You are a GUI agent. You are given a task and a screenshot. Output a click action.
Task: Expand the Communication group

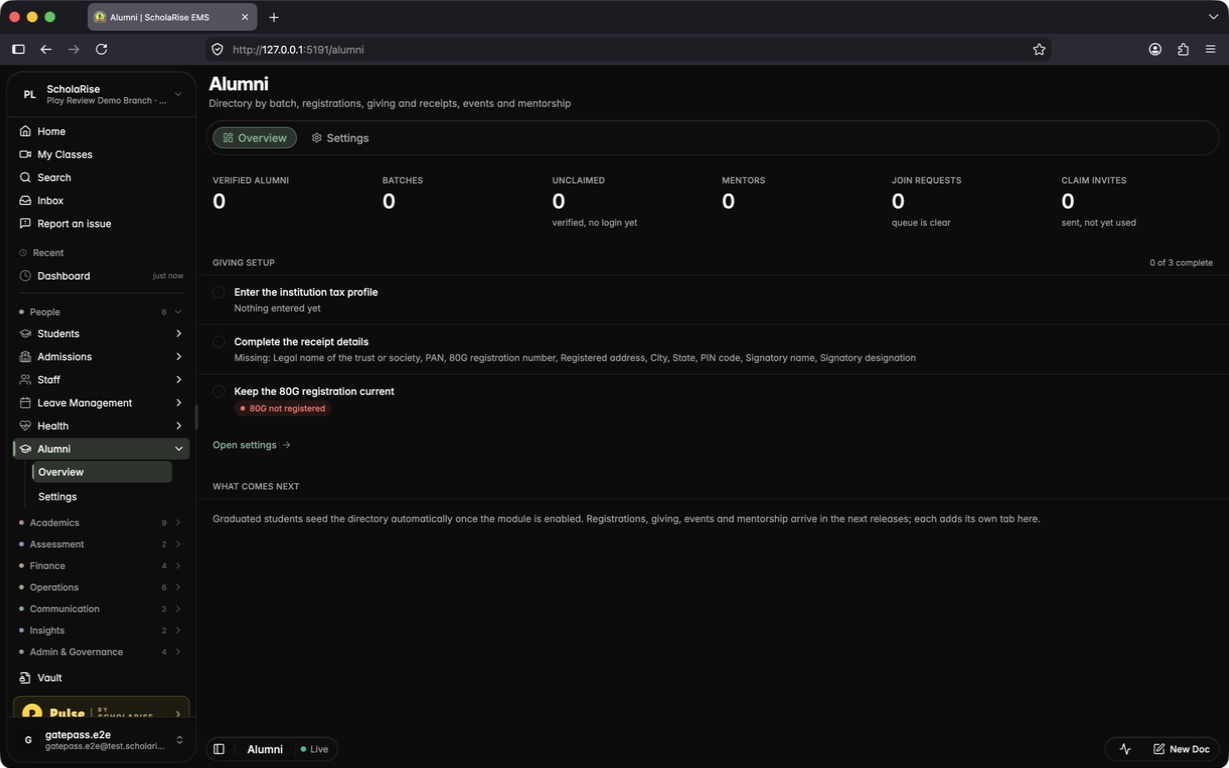101,608
